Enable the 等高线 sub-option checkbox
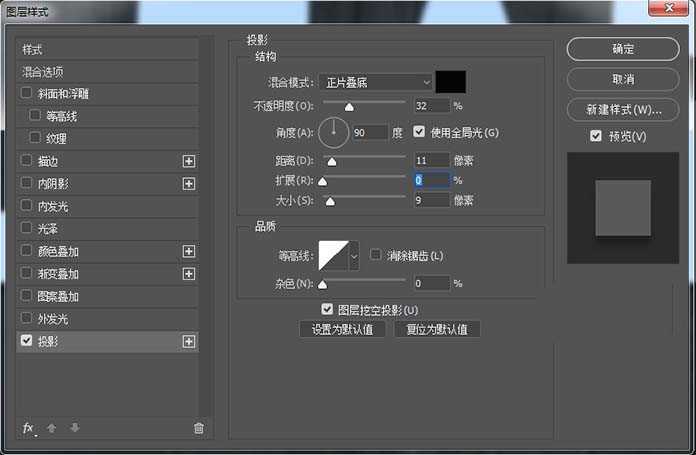Screen dimensions: 696x455 [x=35, y=115]
